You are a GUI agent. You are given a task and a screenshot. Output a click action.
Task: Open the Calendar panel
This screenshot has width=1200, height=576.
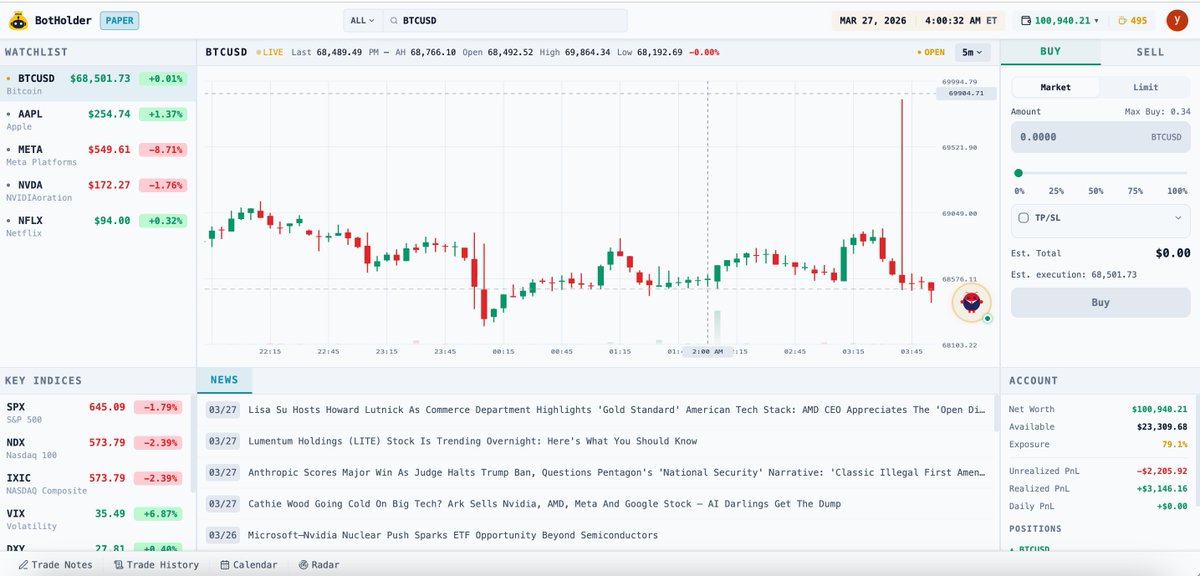tap(249, 564)
